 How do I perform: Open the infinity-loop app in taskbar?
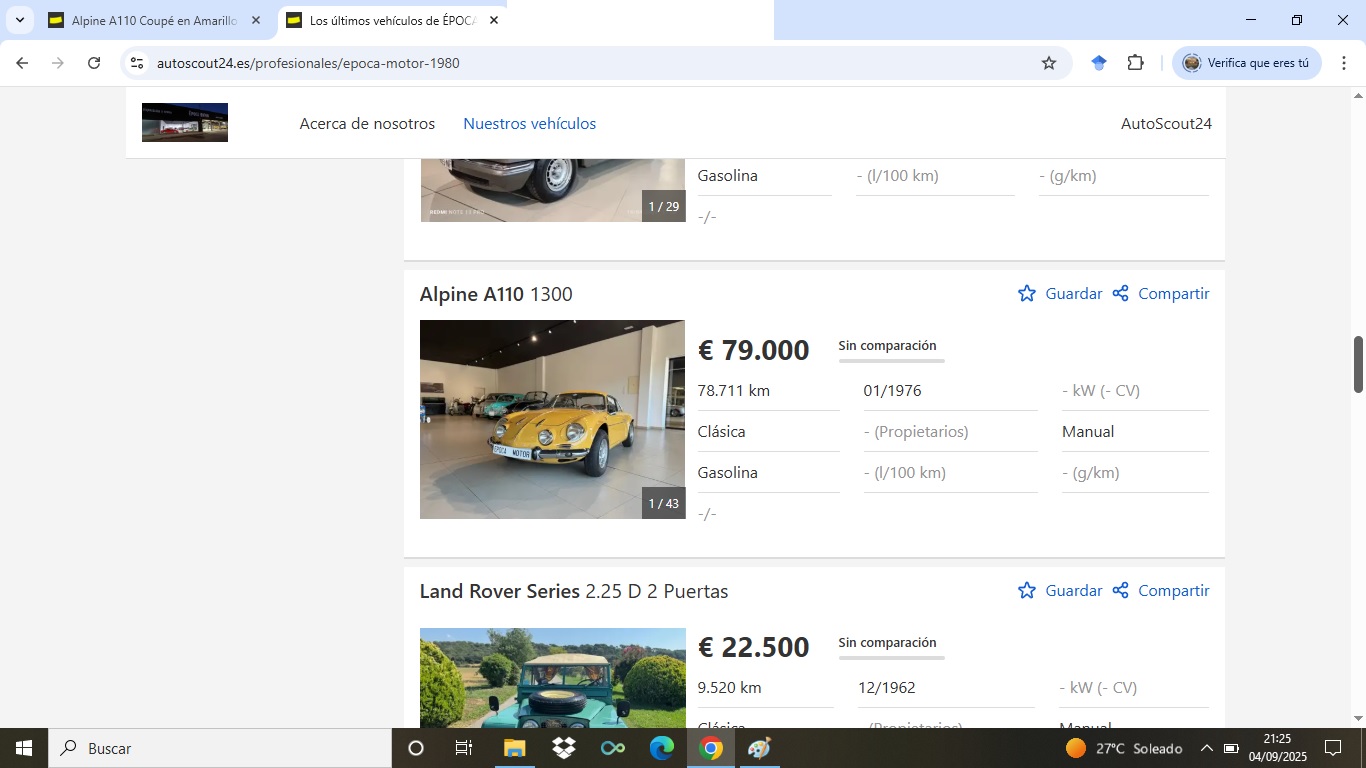pyautogui.click(x=613, y=748)
